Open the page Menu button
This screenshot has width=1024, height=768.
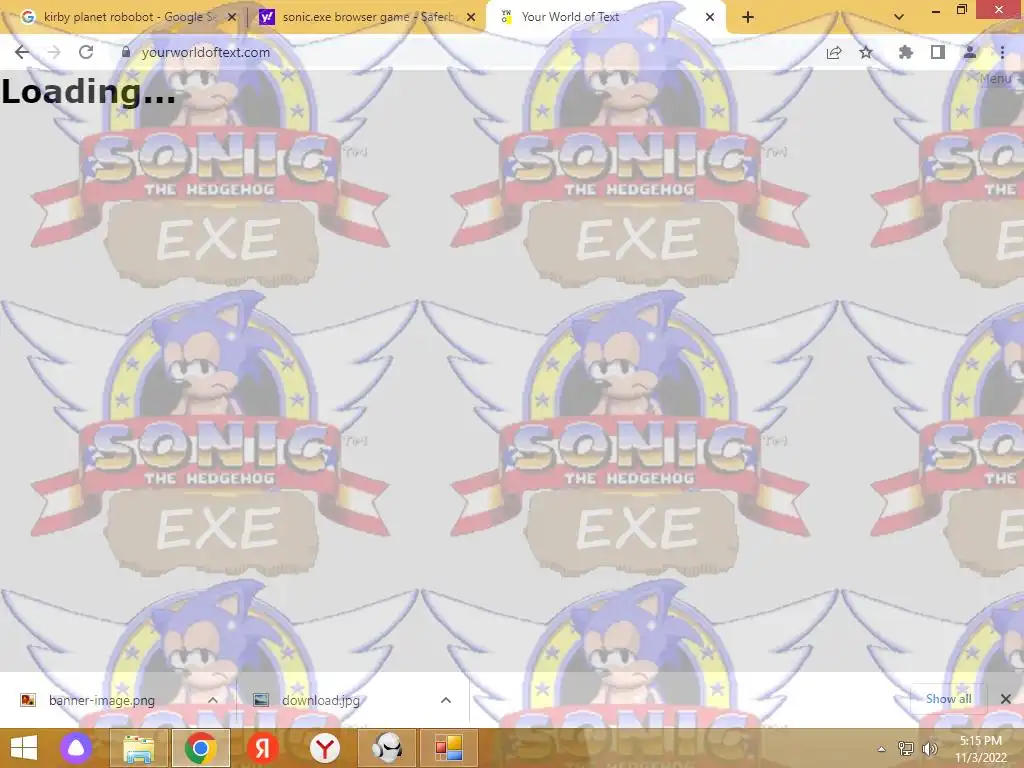[999, 79]
